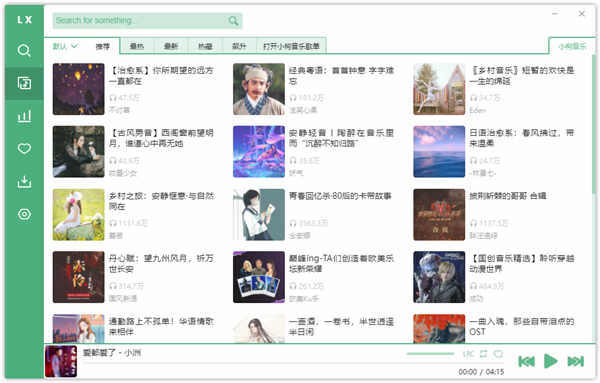The height and width of the screenshot is (383, 600).
Task: Click the now-playing song title text
Action: pyautogui.click(x=112, y=353)
